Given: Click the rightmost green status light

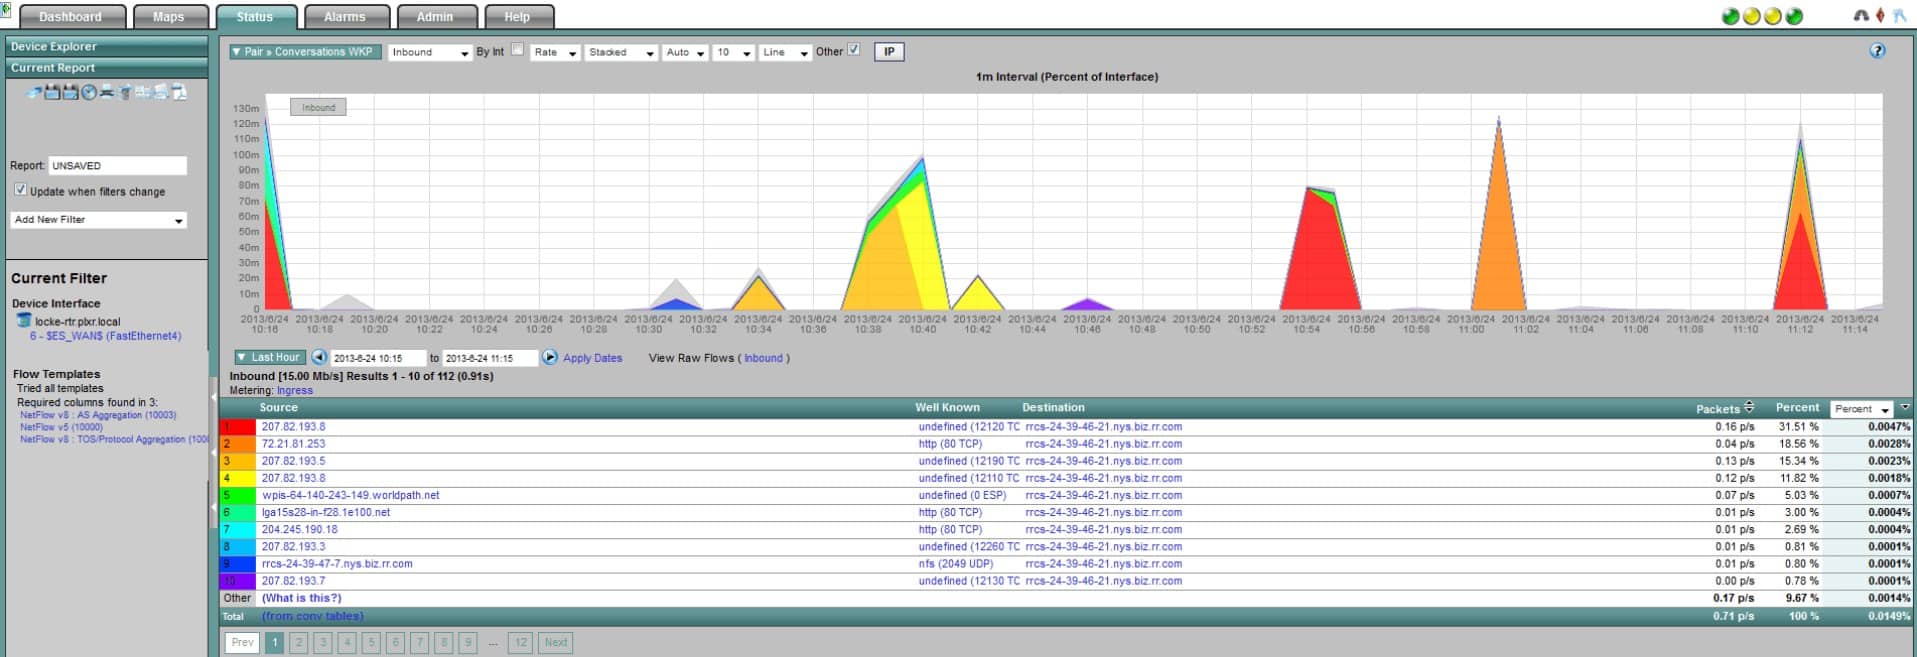Looking at the screenshot, I should (x=1794, y=16).
